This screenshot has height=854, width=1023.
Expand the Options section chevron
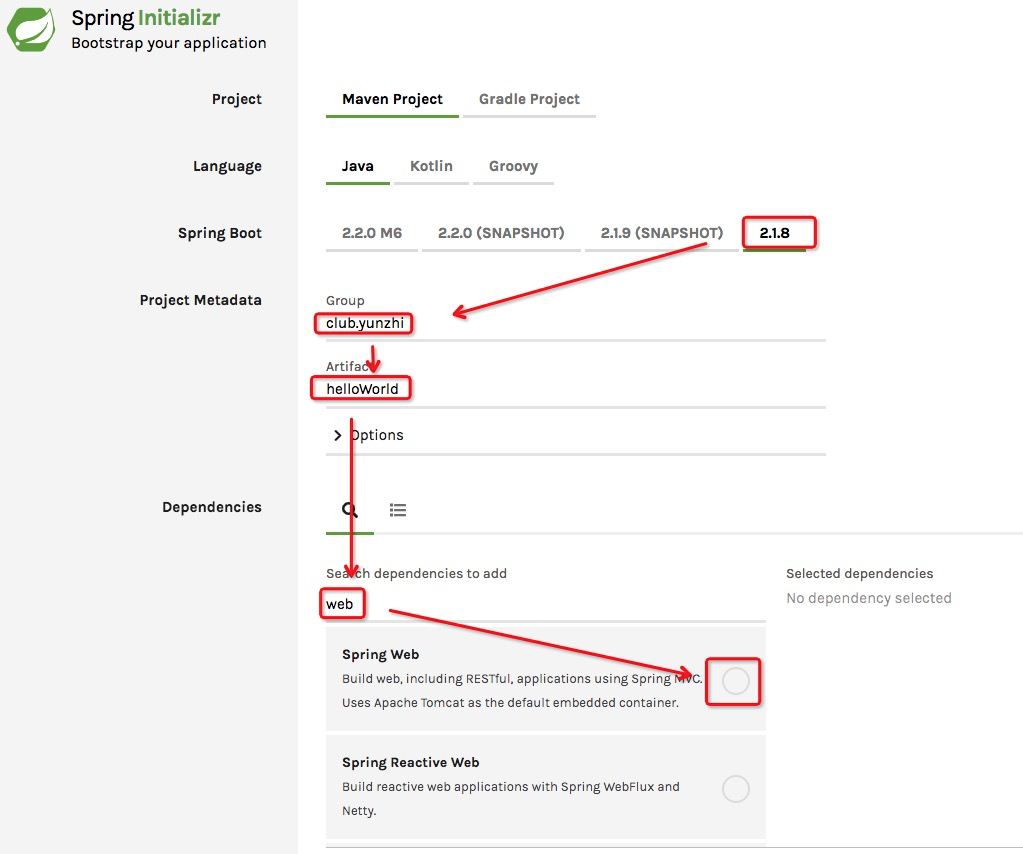tap(337, 435)
